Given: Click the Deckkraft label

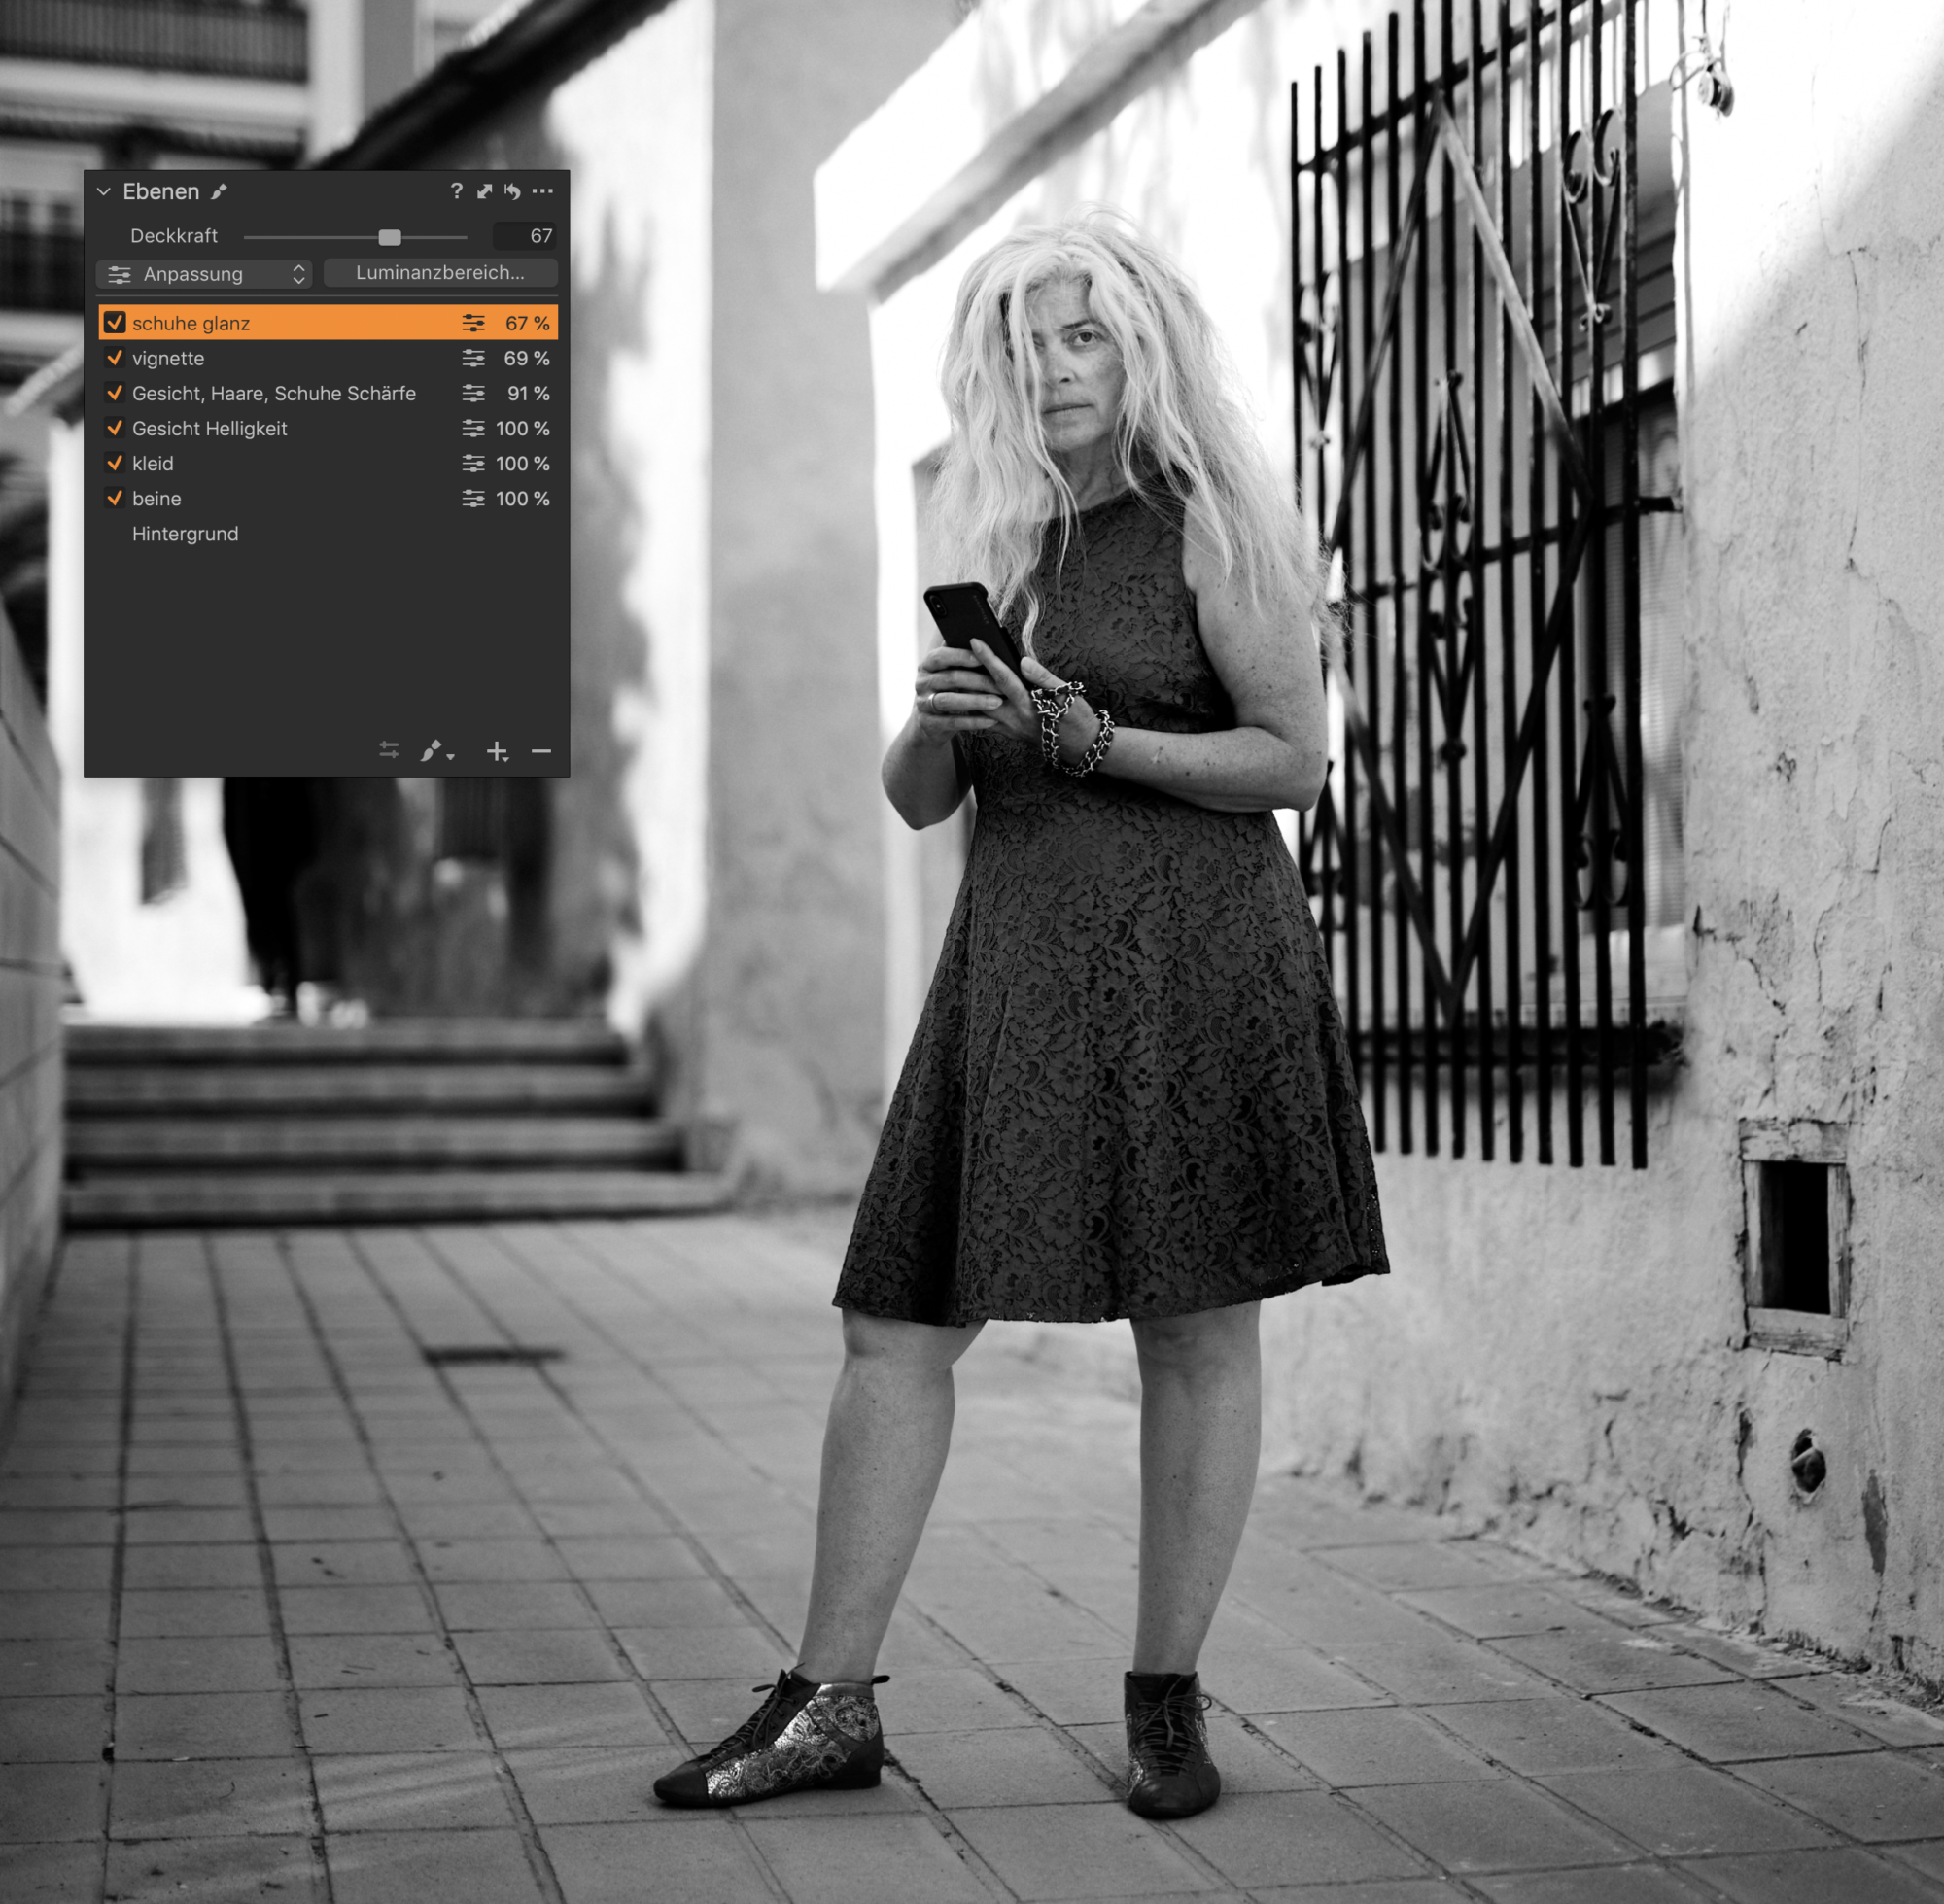Looking at the screenshot, I should click(x=174, y=236).
